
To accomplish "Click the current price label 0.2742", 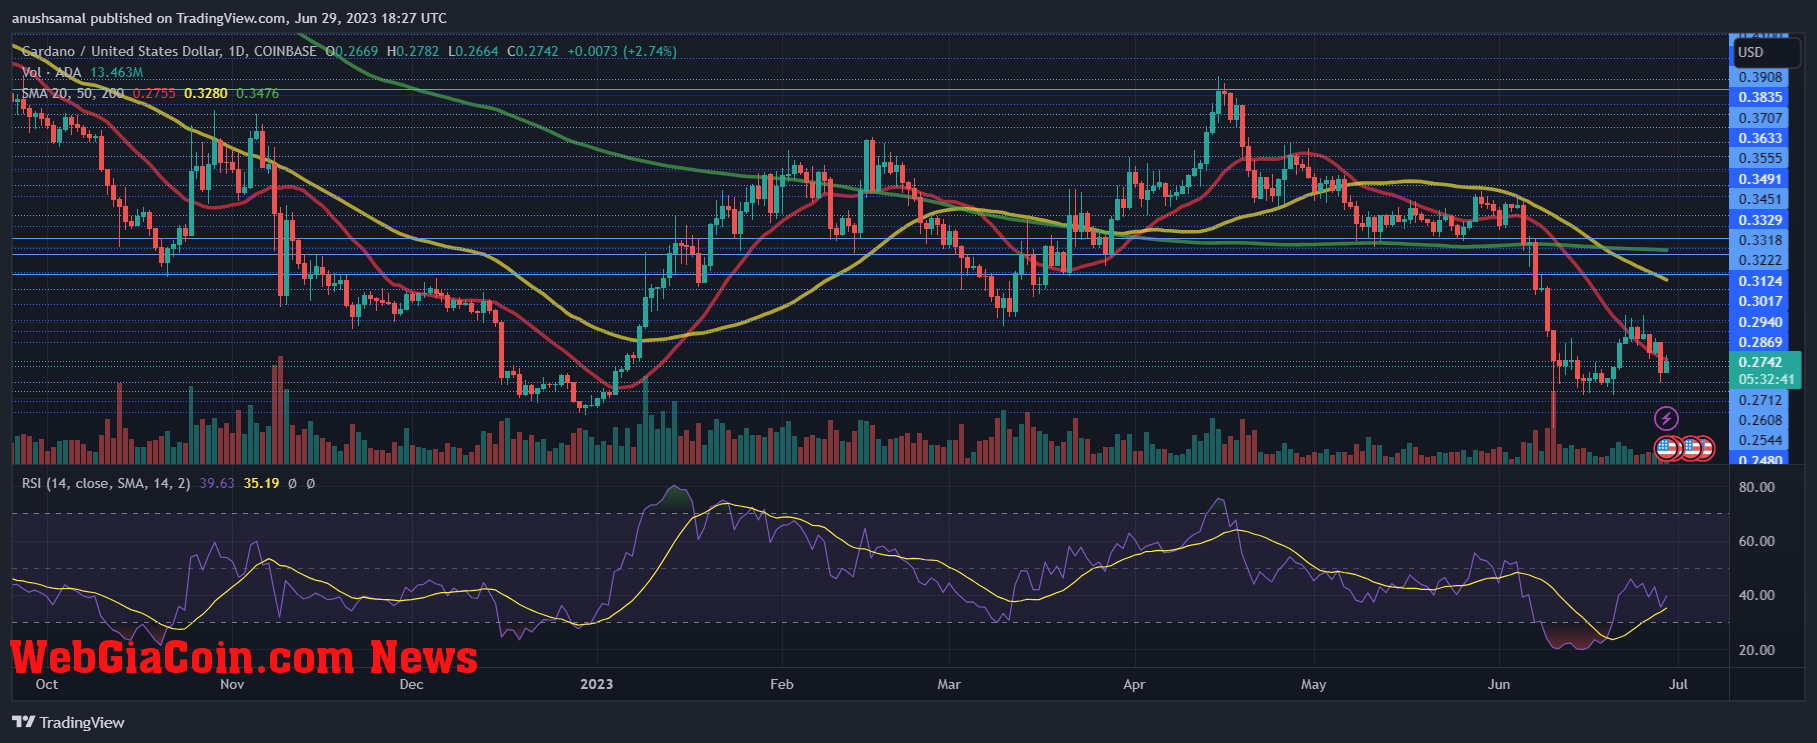I will pos(1761,362).
